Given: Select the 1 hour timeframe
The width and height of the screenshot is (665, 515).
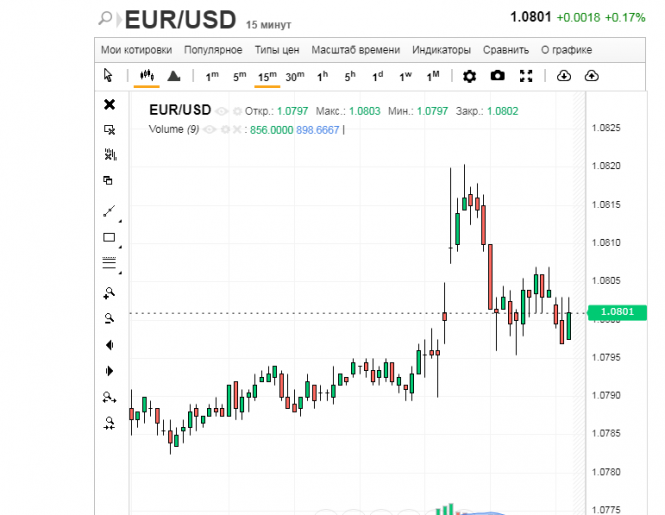Looking at the screenshot, I should [322, 76].
